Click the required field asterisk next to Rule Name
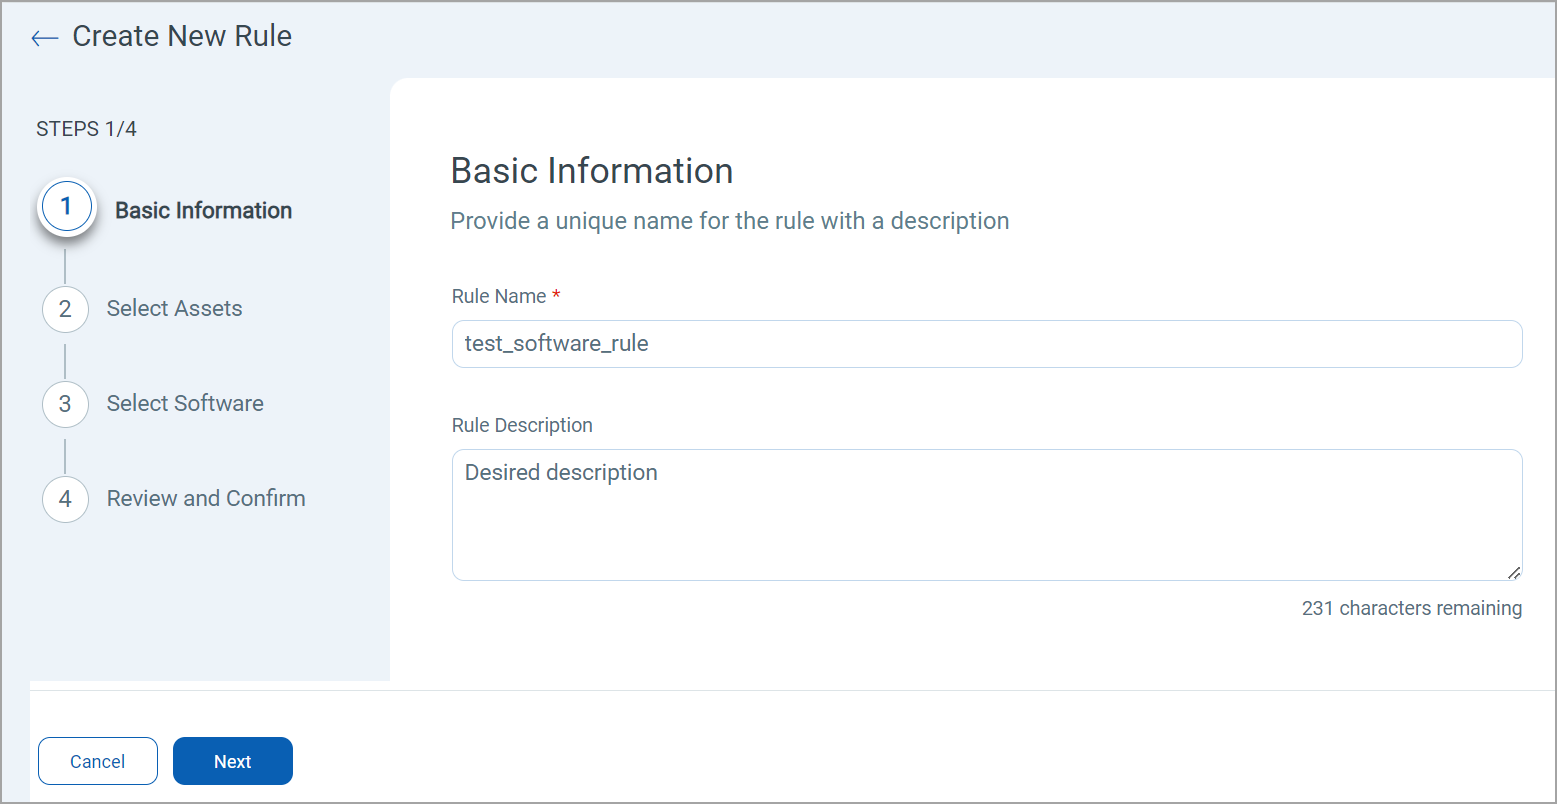 pos(557,294)
